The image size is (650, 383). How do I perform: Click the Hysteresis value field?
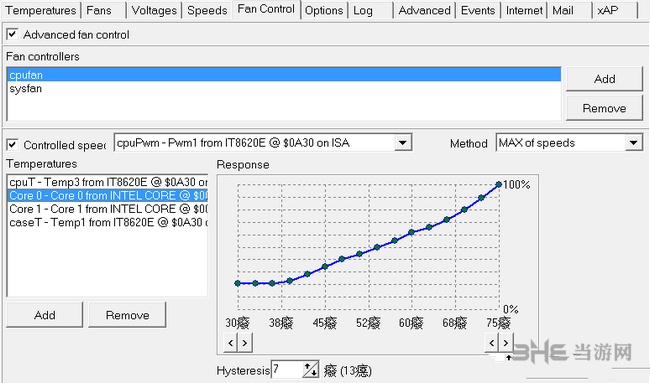(x=286, y=369)
